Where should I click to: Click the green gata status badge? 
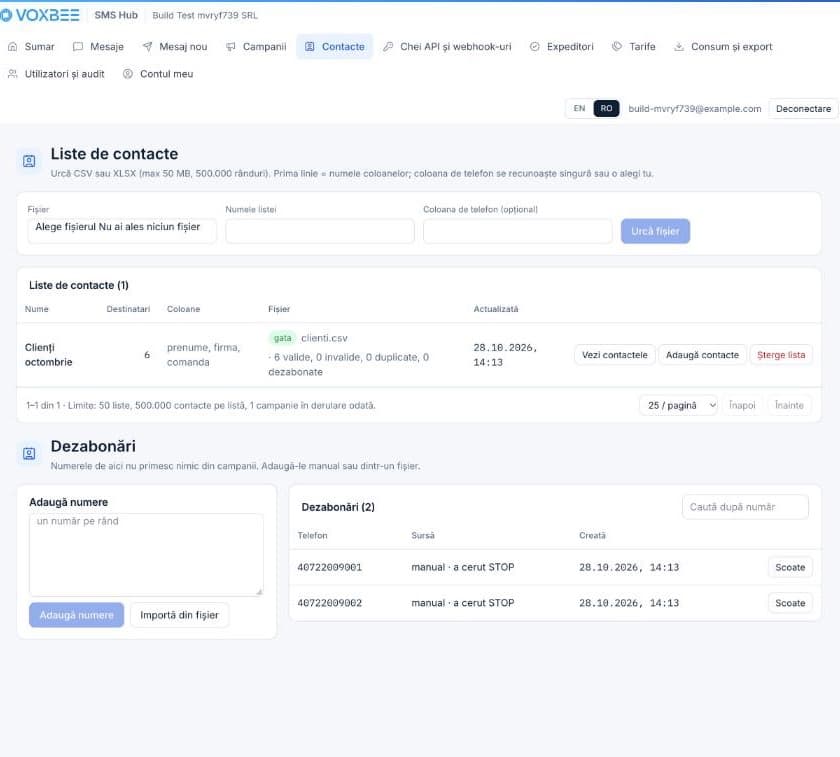pos(282,338)
